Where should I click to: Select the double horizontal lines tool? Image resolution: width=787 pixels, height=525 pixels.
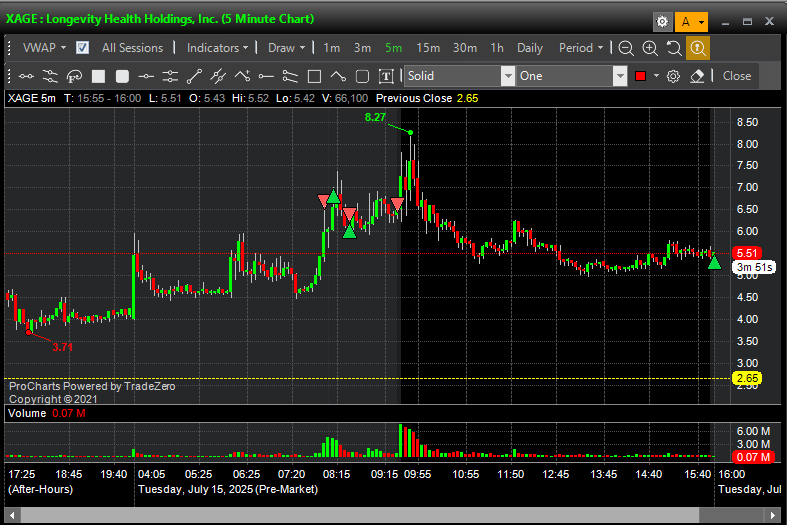pos(170,76)
